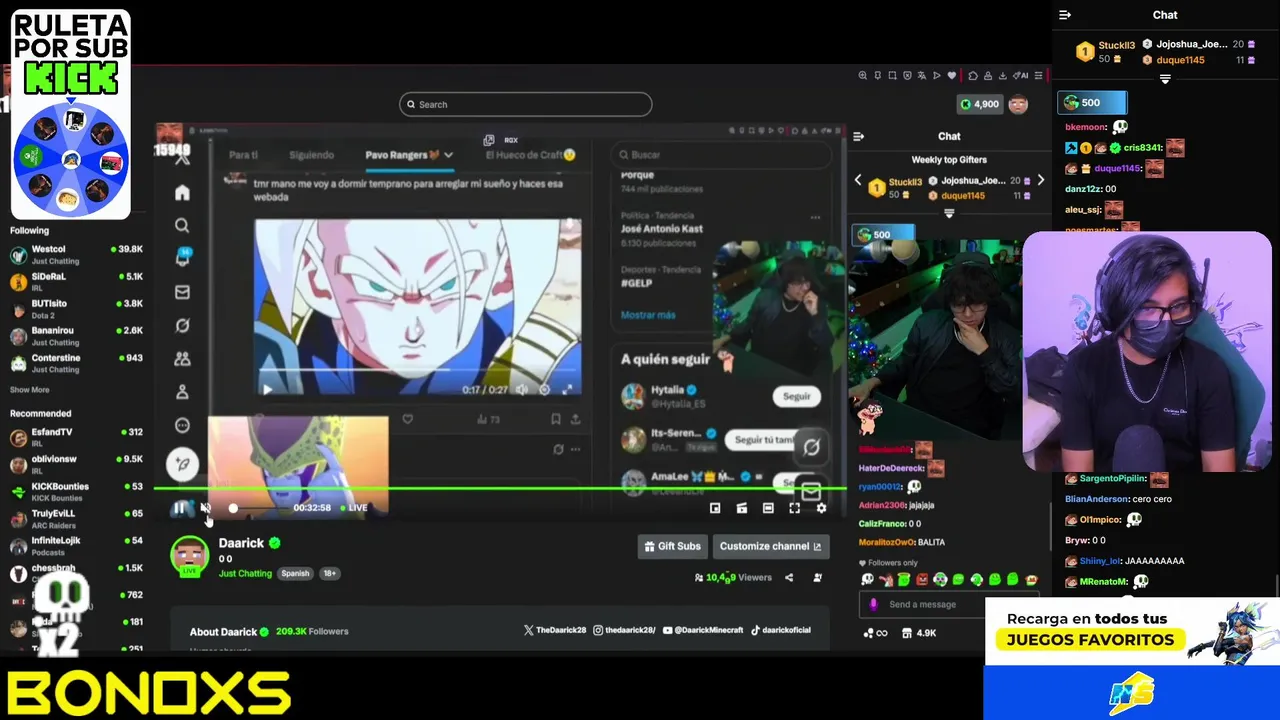Click the white compose post button

(x=182, y=463)
